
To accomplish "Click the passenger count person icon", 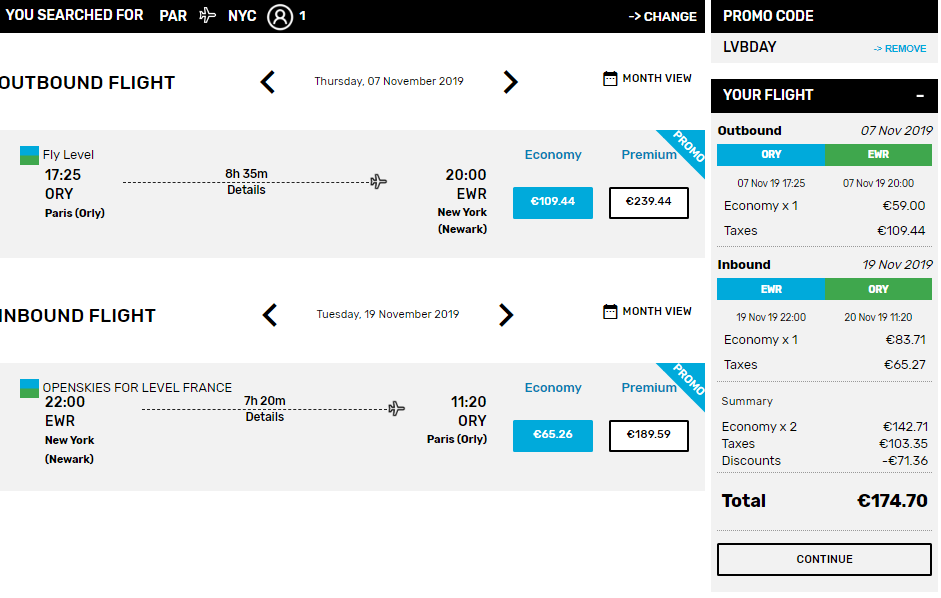I will (280, 16).
